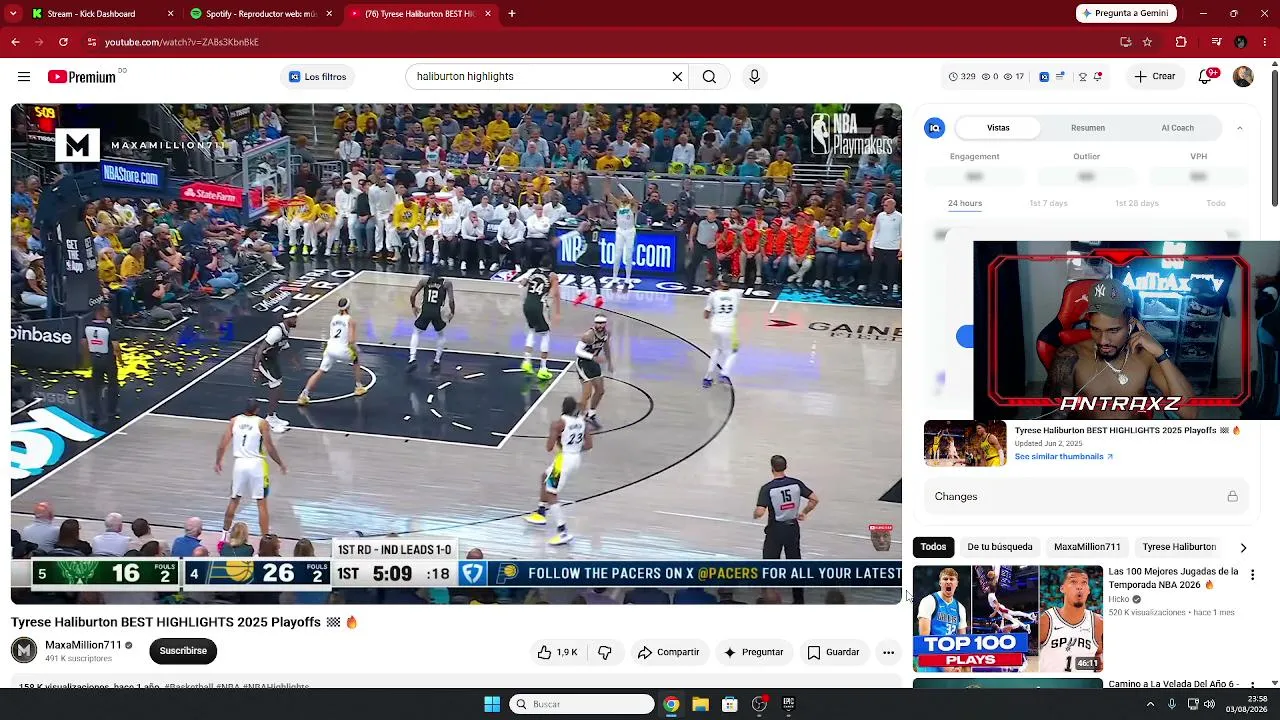Screen dimensions: 1280x720
Task: Click the extension alert bell with red dot
Action: click(x=1097, y=77)
